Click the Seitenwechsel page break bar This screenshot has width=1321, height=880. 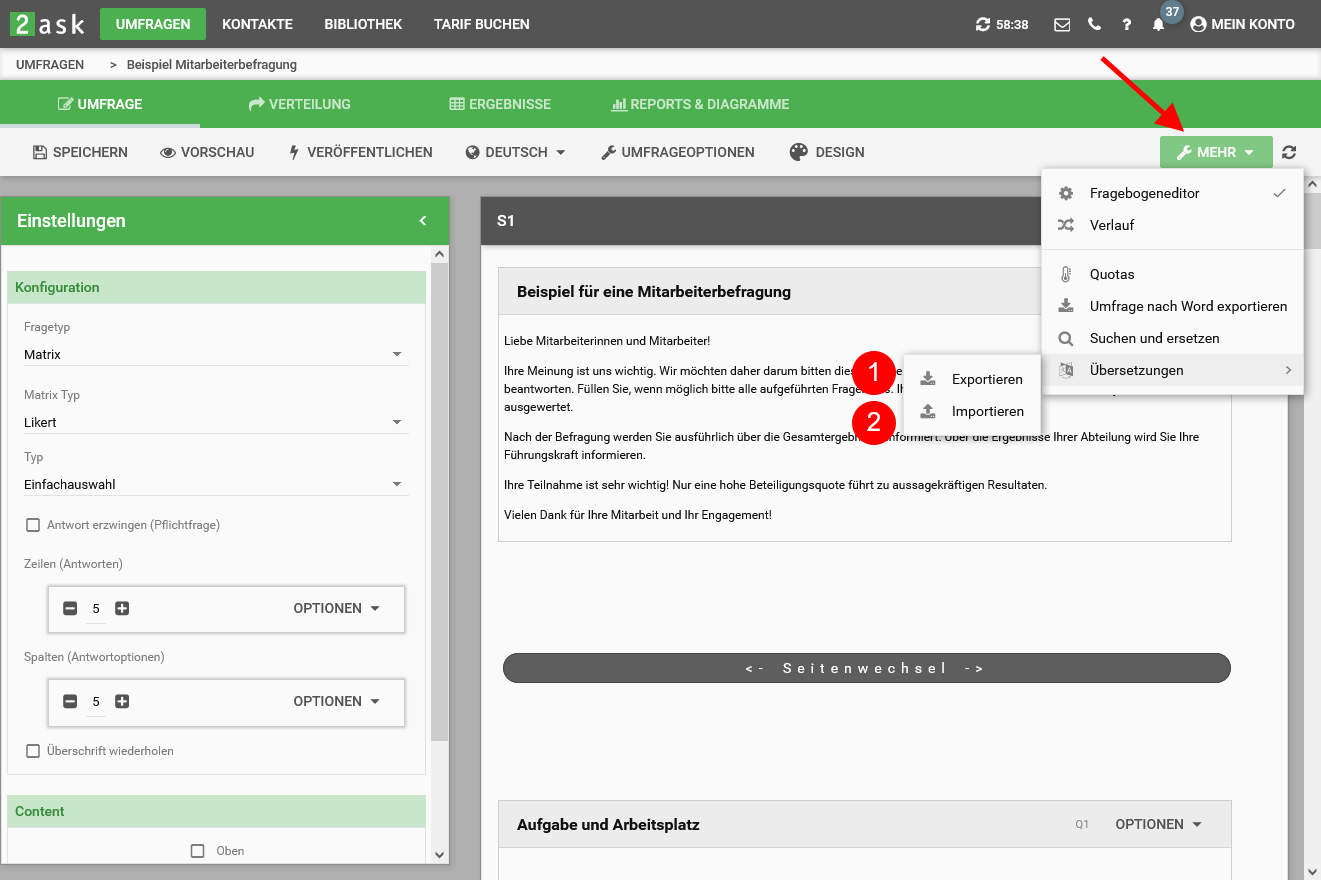click(x=867, y=668)
